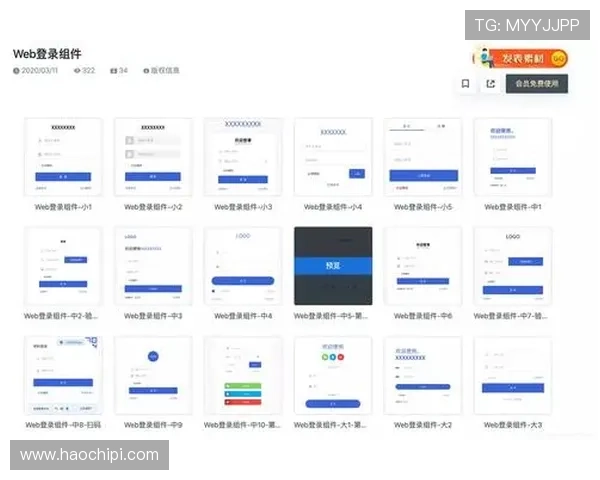Open the Web登录组件-中4 thumbnail
Screen dimensions: 600x480
click(243, 266)
